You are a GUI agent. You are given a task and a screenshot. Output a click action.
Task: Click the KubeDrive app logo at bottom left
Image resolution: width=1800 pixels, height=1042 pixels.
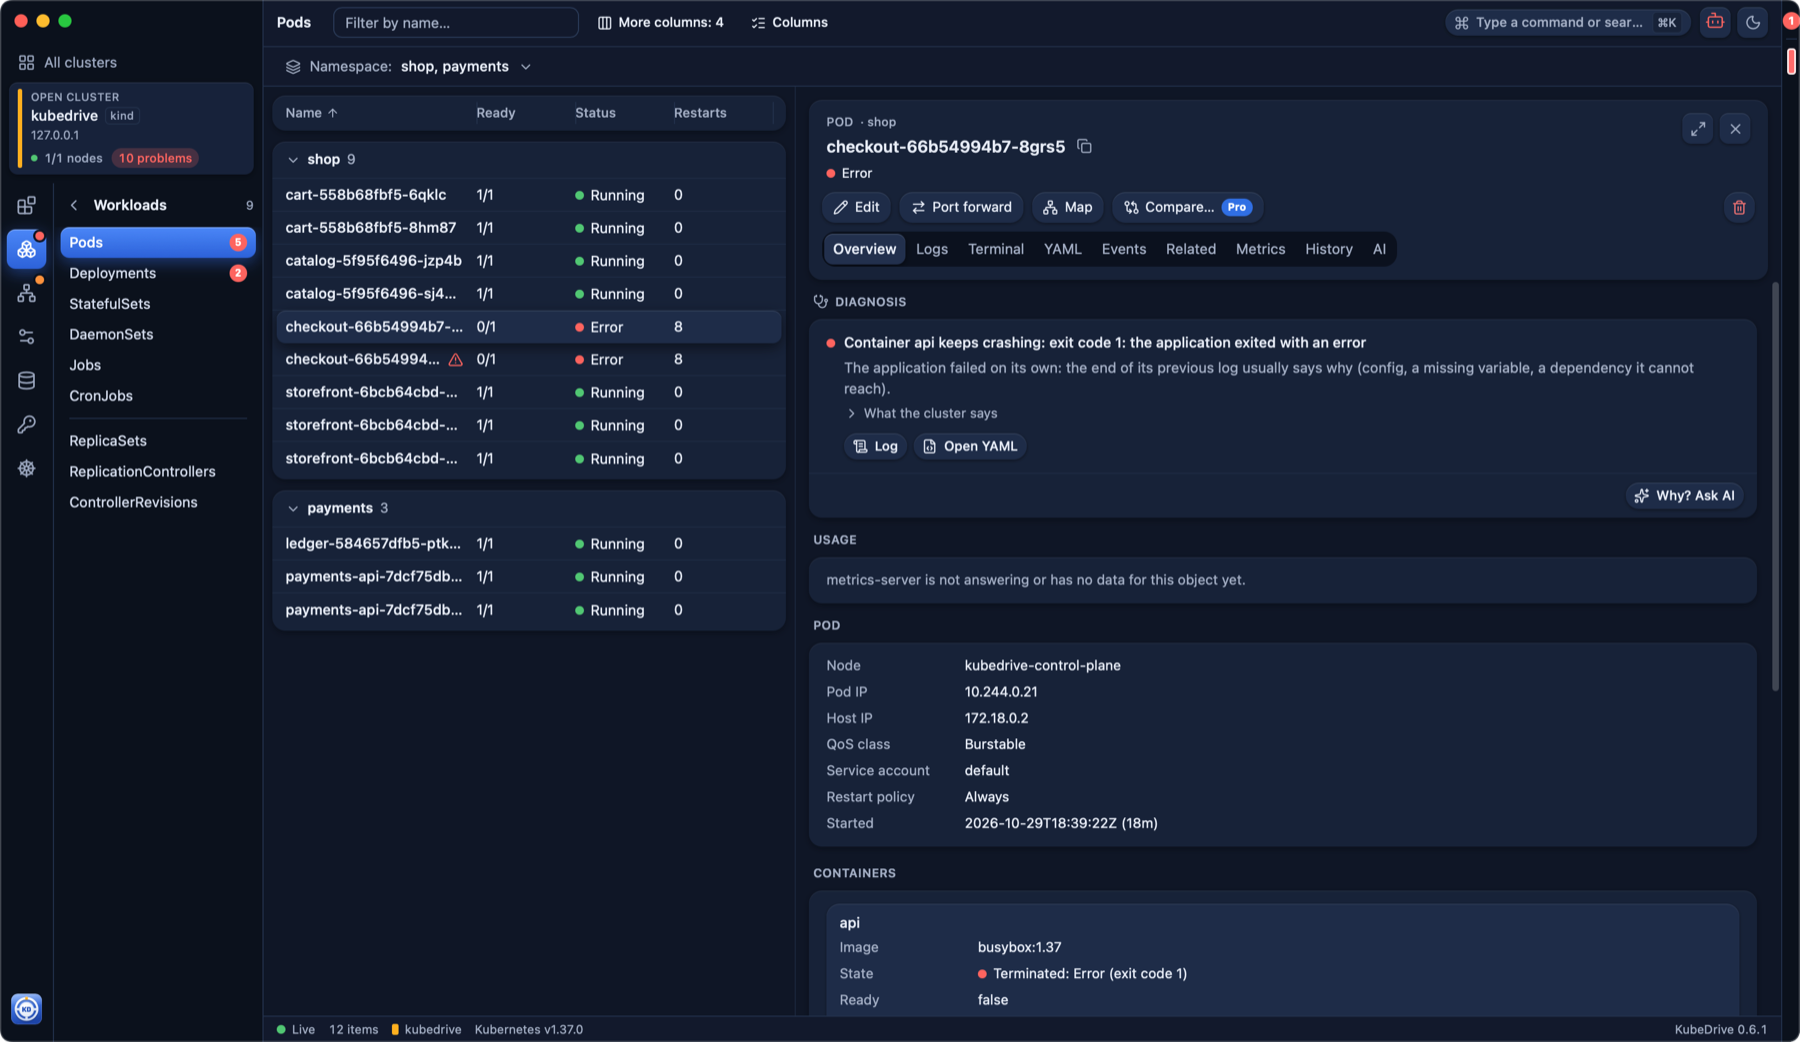[x=27, y=1008]
